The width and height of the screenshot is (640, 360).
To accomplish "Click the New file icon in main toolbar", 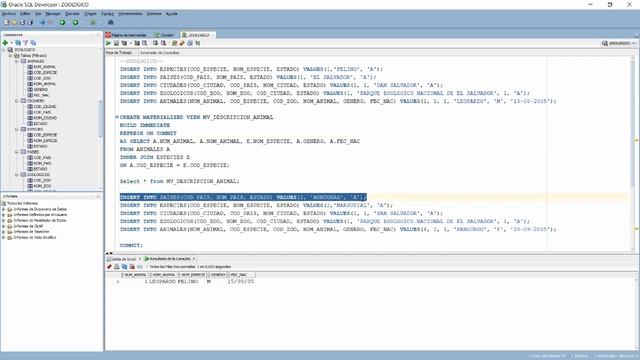I will coord(7,22).
